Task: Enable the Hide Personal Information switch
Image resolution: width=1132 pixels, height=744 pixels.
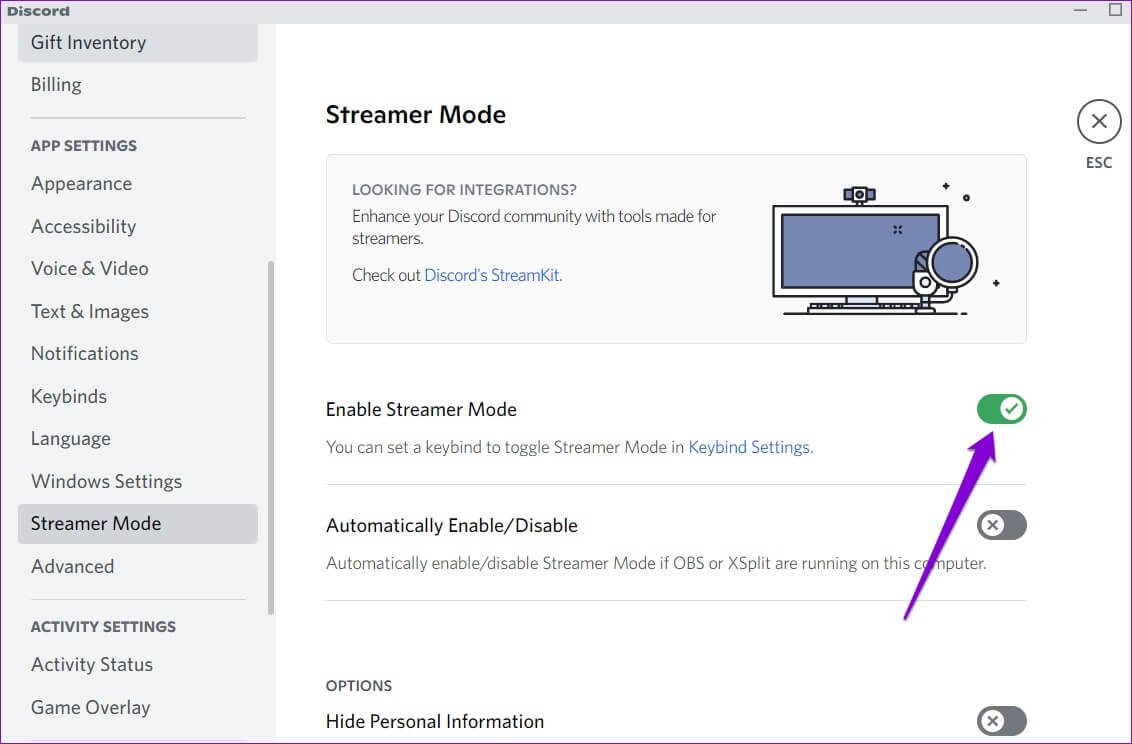Action: [x=1001, y=720]
